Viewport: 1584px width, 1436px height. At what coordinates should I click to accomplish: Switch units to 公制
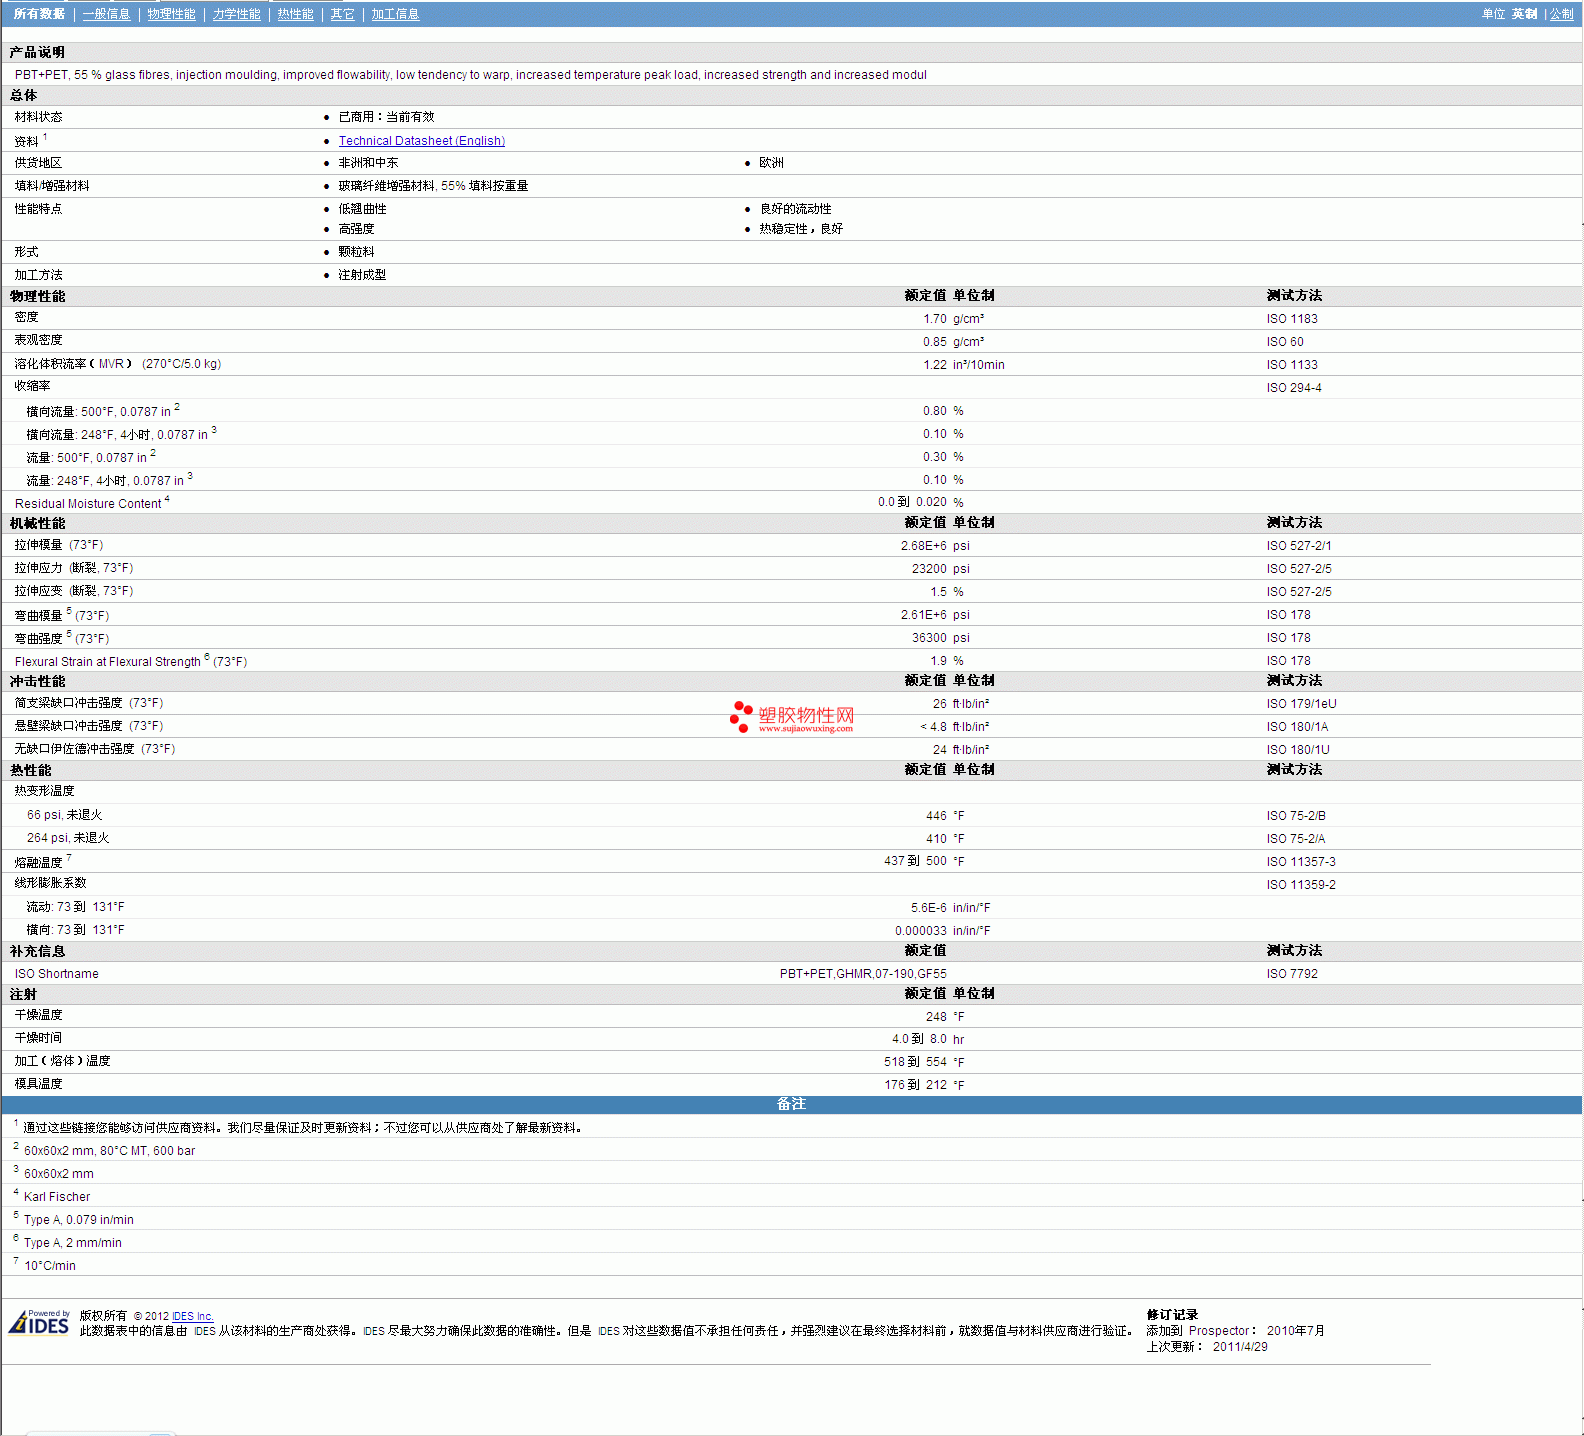1561,14
